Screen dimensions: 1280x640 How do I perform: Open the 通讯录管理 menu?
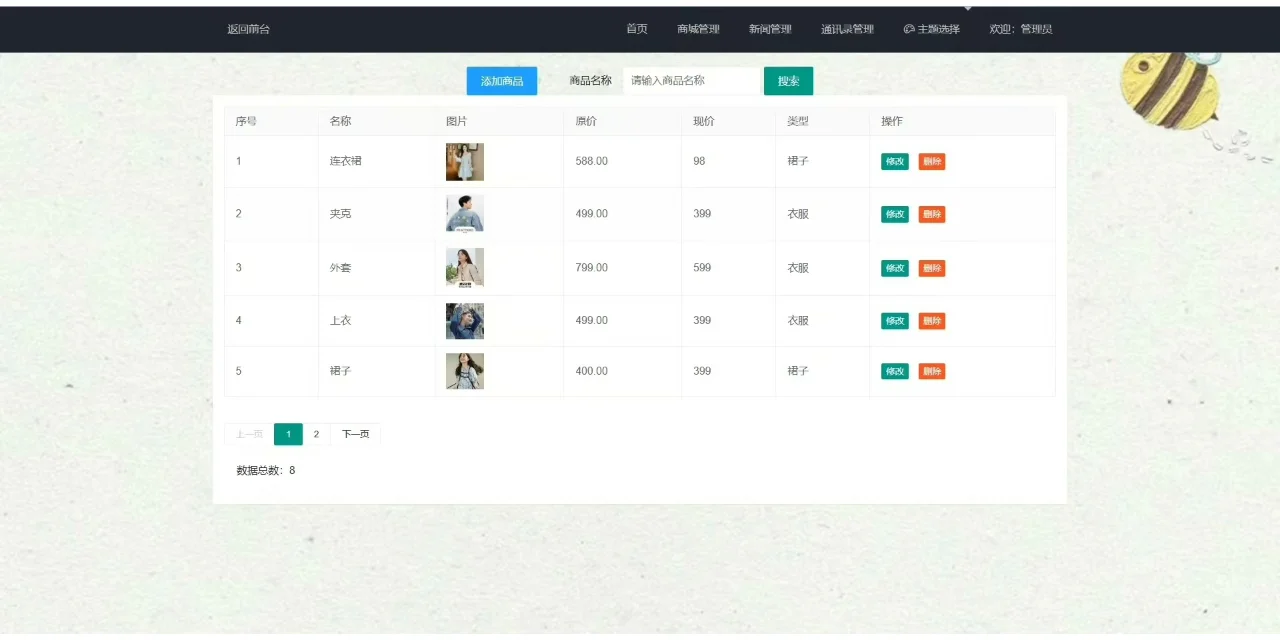coord(846,29)
